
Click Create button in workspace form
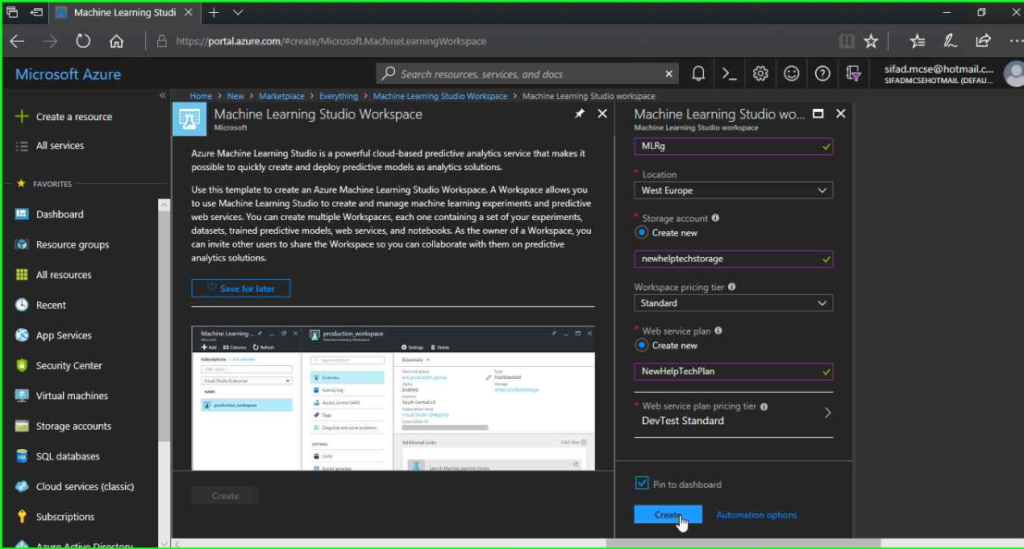coord(668,514)
